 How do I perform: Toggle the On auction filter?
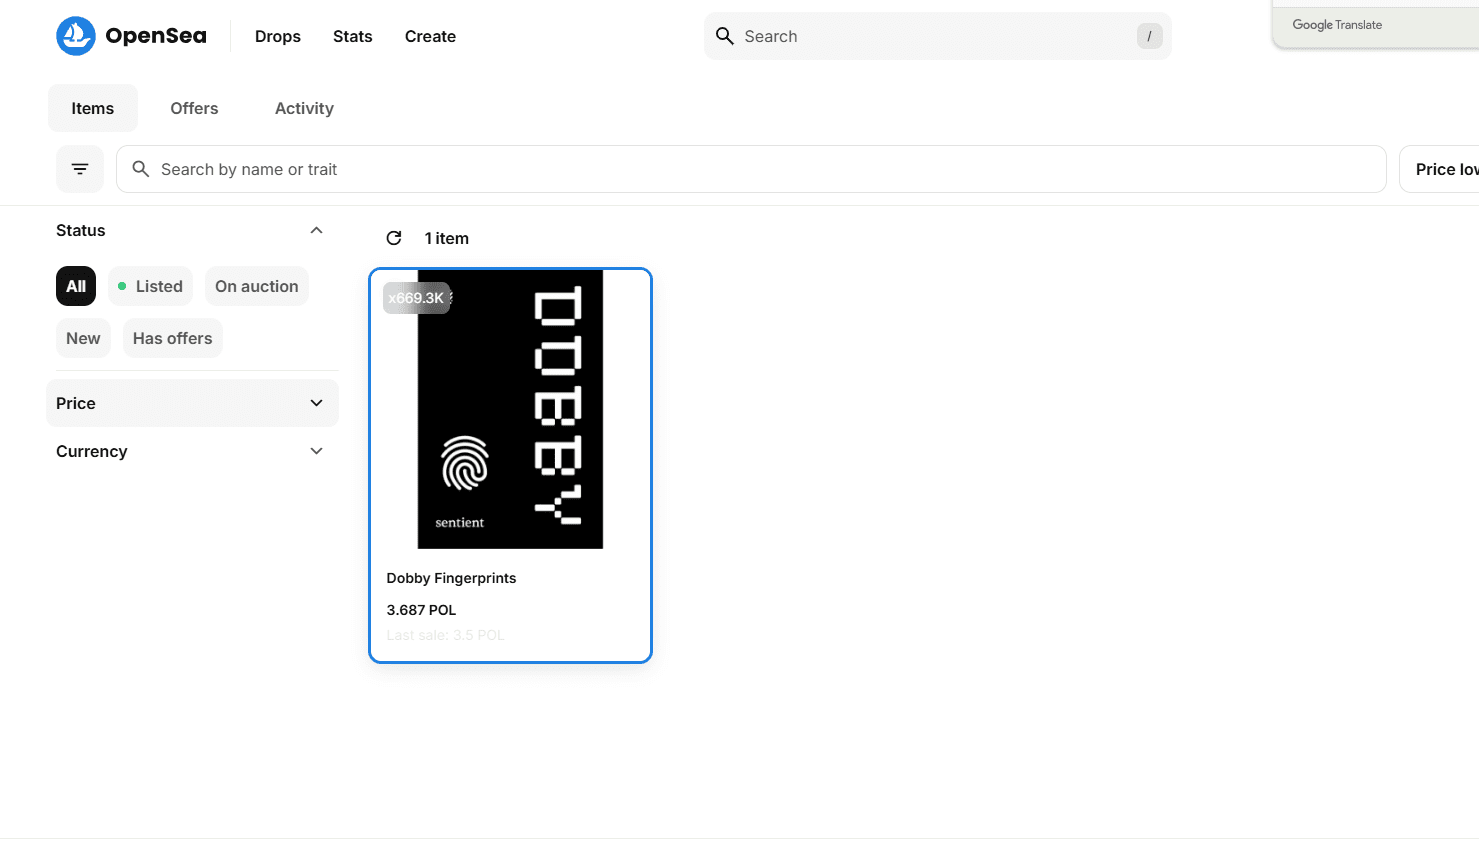tap(256, 286)
